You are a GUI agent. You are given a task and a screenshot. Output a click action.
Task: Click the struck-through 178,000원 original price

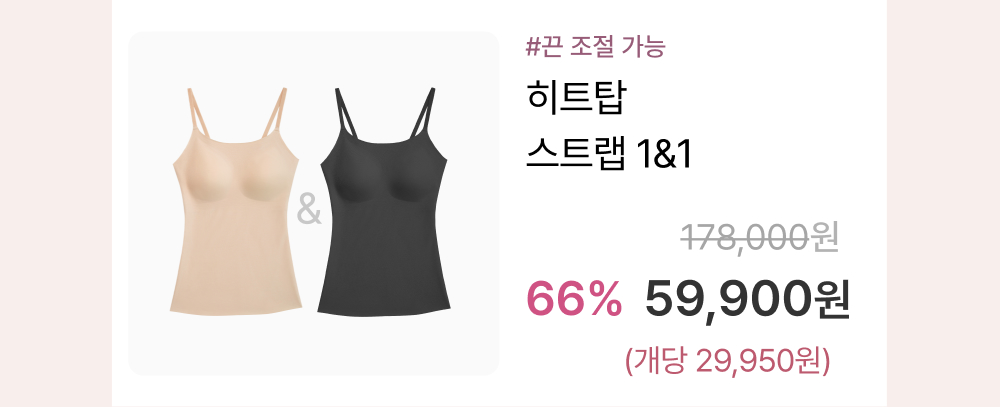[x=759, y=238]
